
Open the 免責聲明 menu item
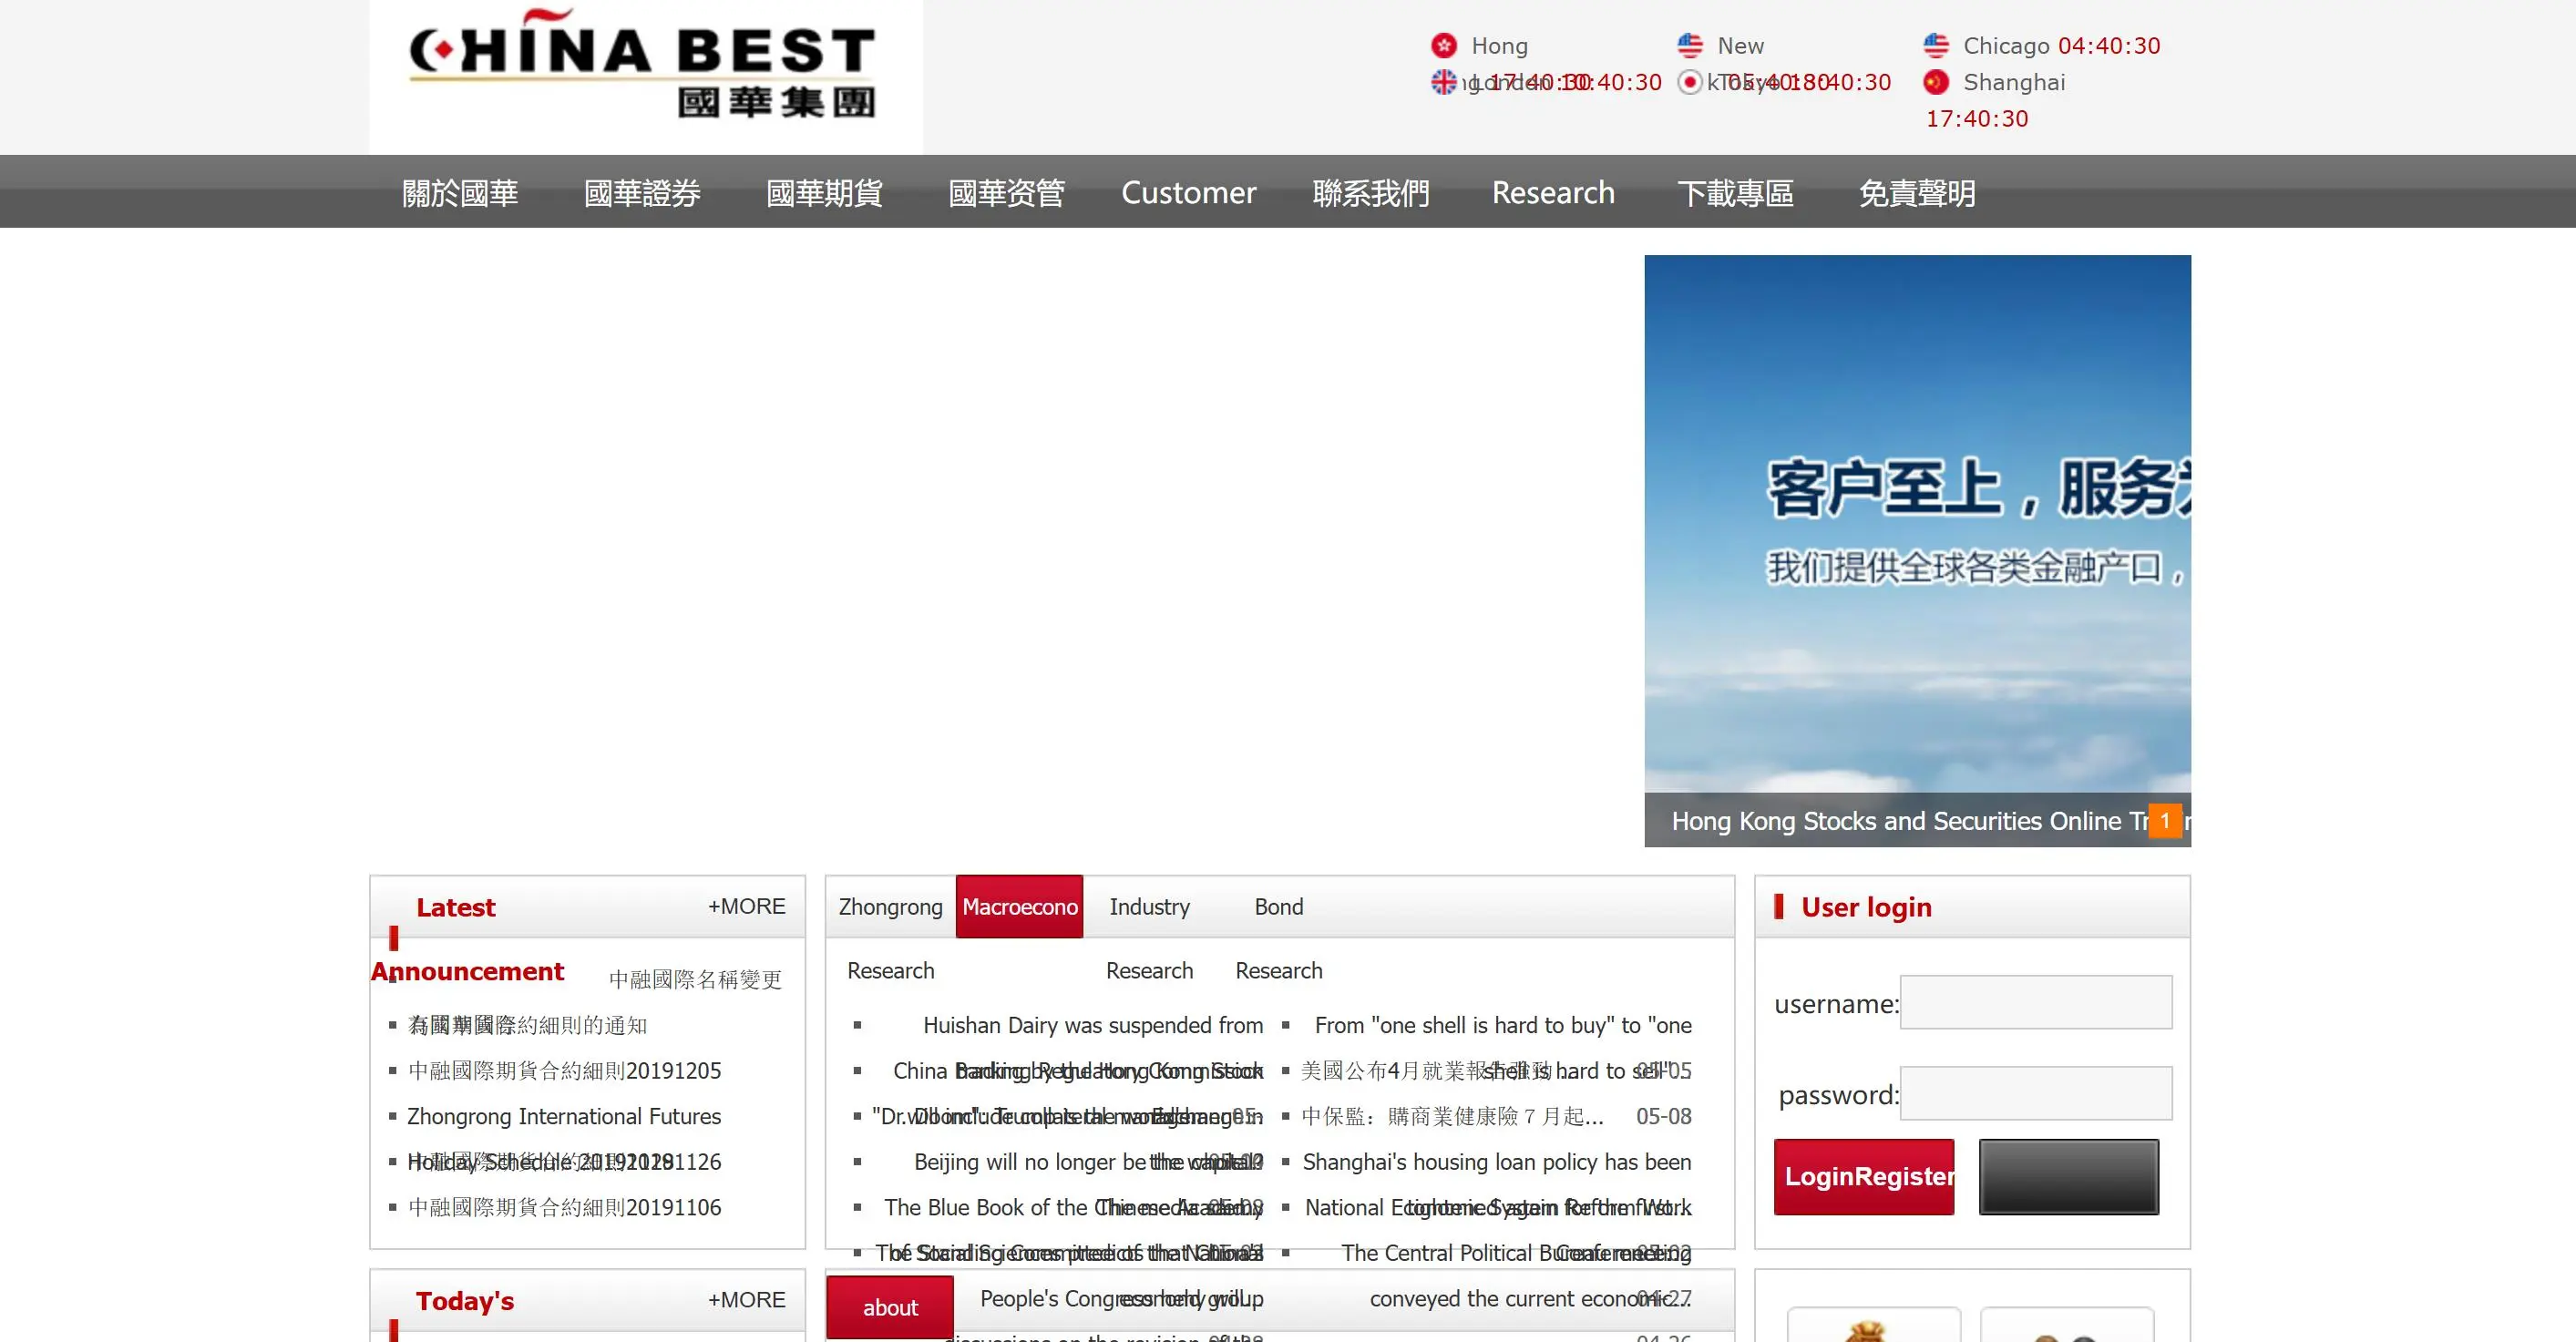click(x=1917, y=192)
